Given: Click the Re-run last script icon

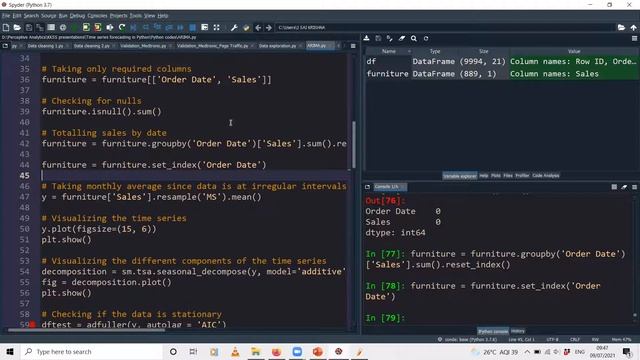Looking at the screenshot, I should click(122, 27).
